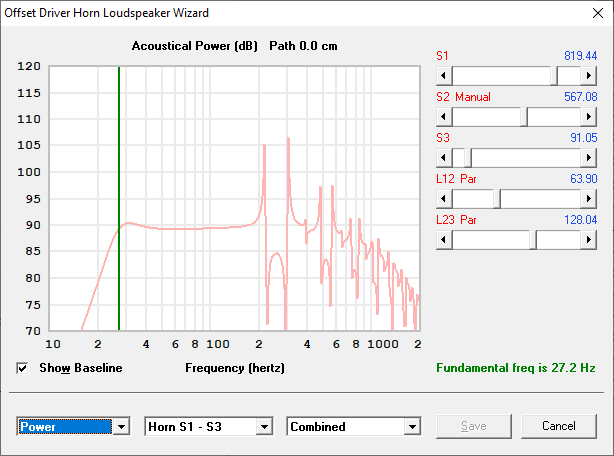Screen dimensions: 614x456
Task: Click the S1 slider left arrow
Action: click(x=444, y=76)
